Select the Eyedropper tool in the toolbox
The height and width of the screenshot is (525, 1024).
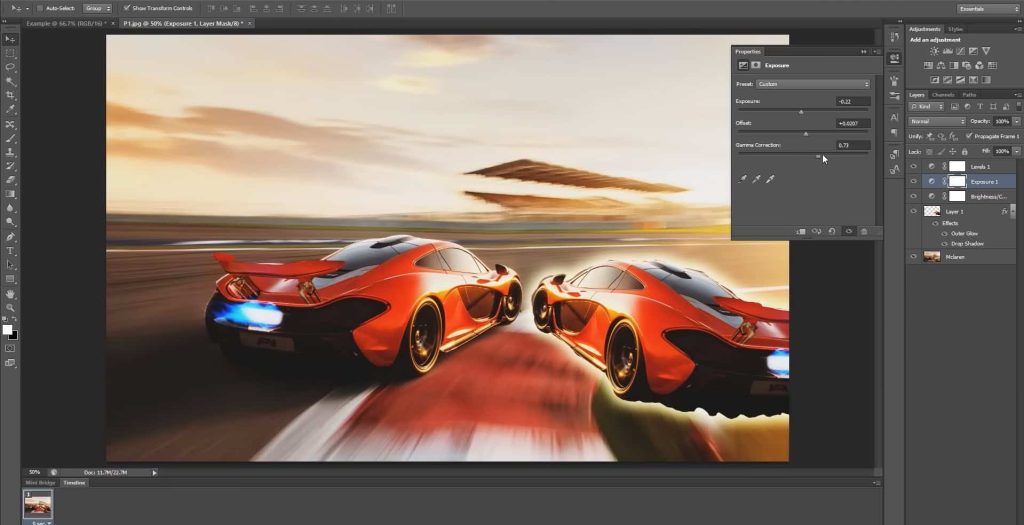(10, 109)
